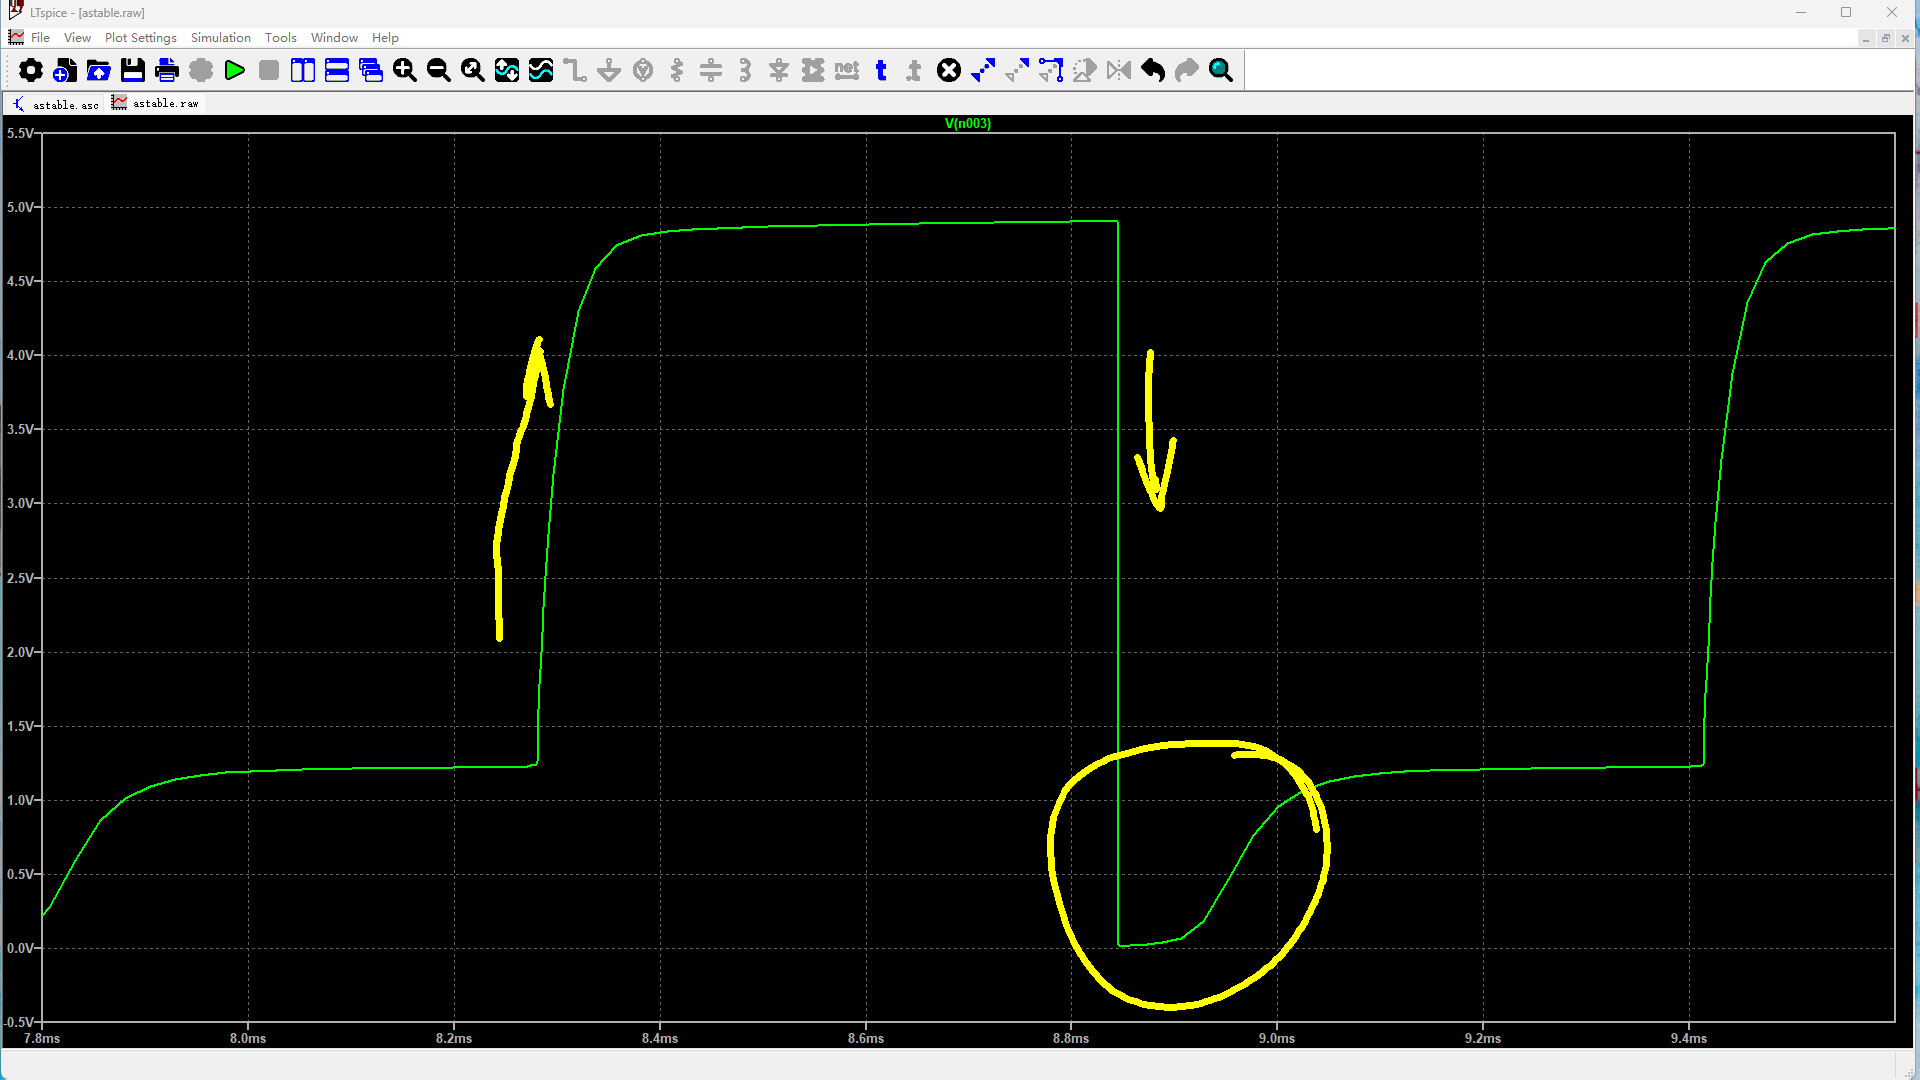Click the 8.6ms label on the time axis
1920x1080 pixels.
click(x=866, y=1039)
